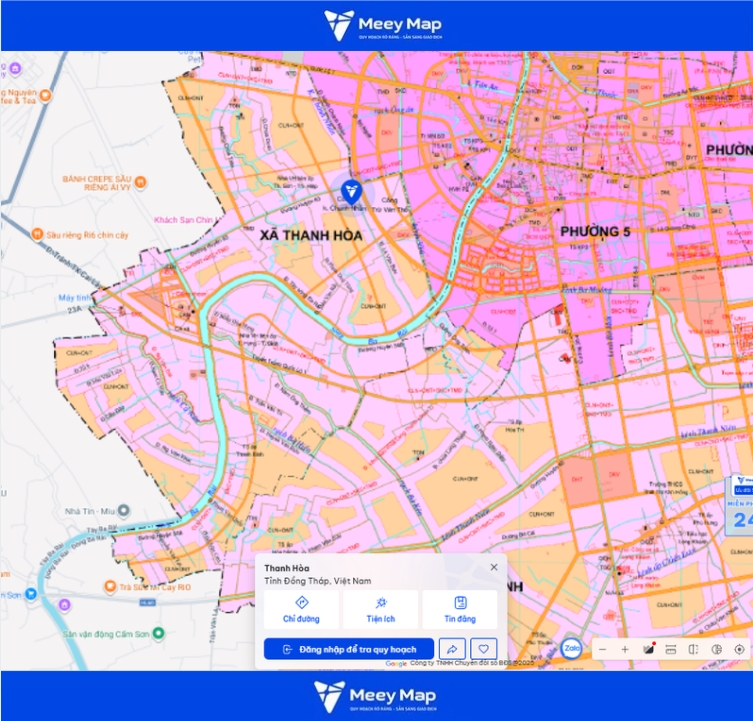Click the 23A road label
This screenshot has height=721, width=753.
pyautogui.click(x=74, y=310)
